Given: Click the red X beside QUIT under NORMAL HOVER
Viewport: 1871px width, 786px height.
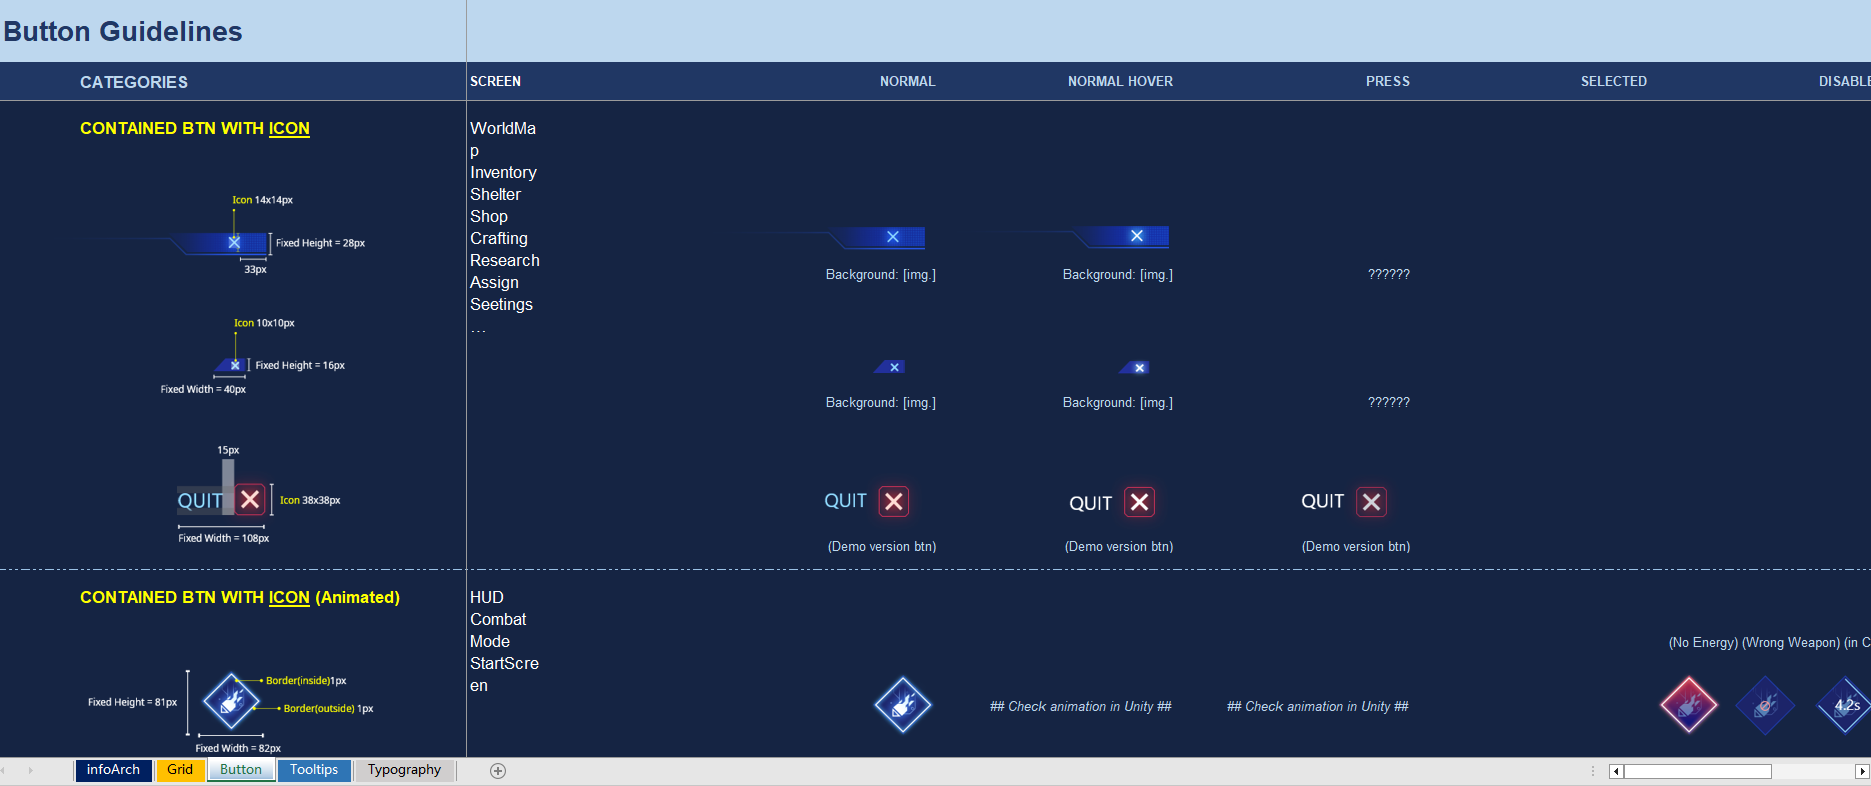Looking at the screenshot, I should pyautogui.click(x=1139, y=502).
